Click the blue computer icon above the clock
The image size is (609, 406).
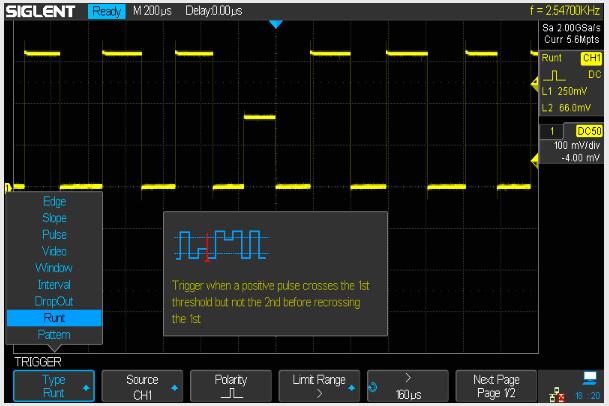[589, 377]
